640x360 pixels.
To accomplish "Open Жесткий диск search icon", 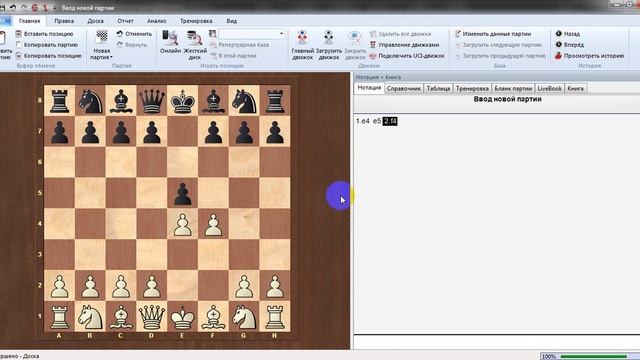I will [x=194, y=38].
